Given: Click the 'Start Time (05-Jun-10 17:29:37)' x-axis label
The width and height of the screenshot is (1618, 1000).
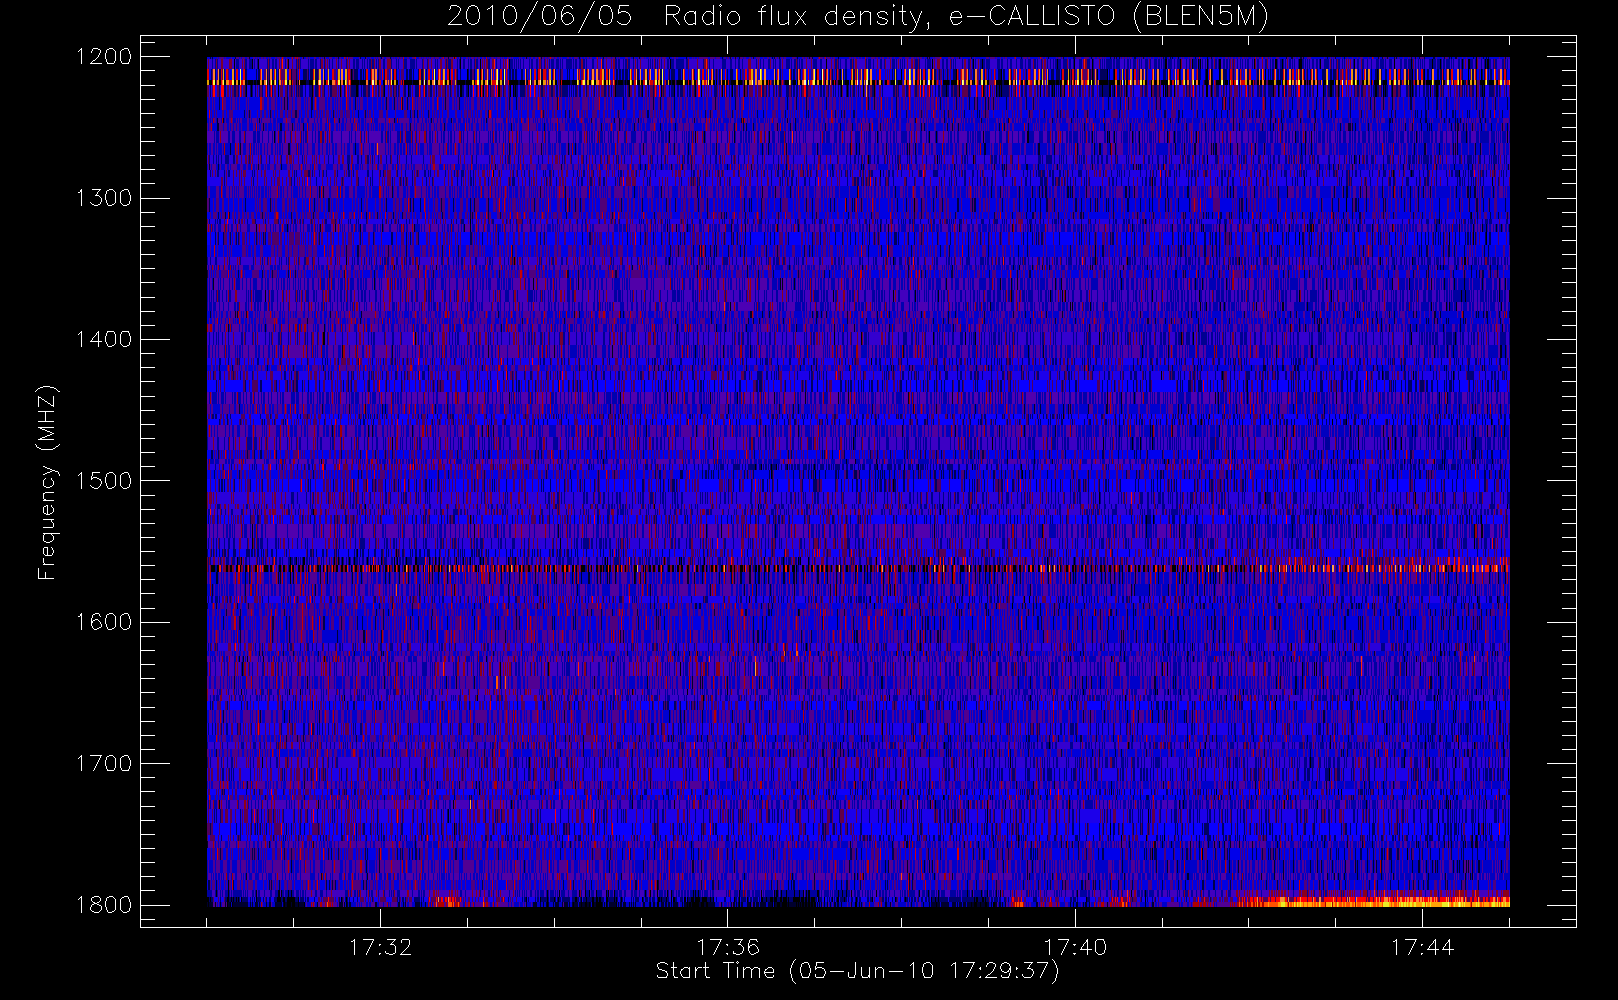Looking at the screenshot, I should pyautogui.click(x=857, y=971).
